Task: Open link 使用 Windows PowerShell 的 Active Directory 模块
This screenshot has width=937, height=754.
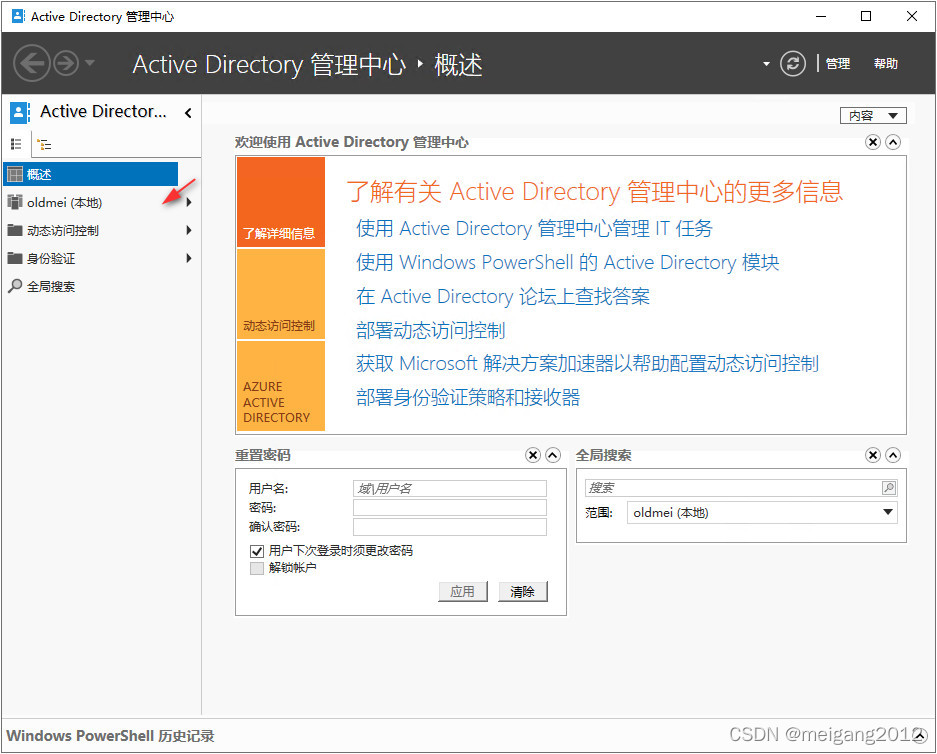Action: coord(568,262)
